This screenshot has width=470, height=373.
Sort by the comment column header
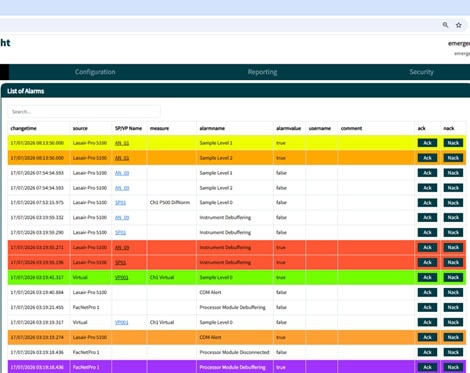(351, 128)
